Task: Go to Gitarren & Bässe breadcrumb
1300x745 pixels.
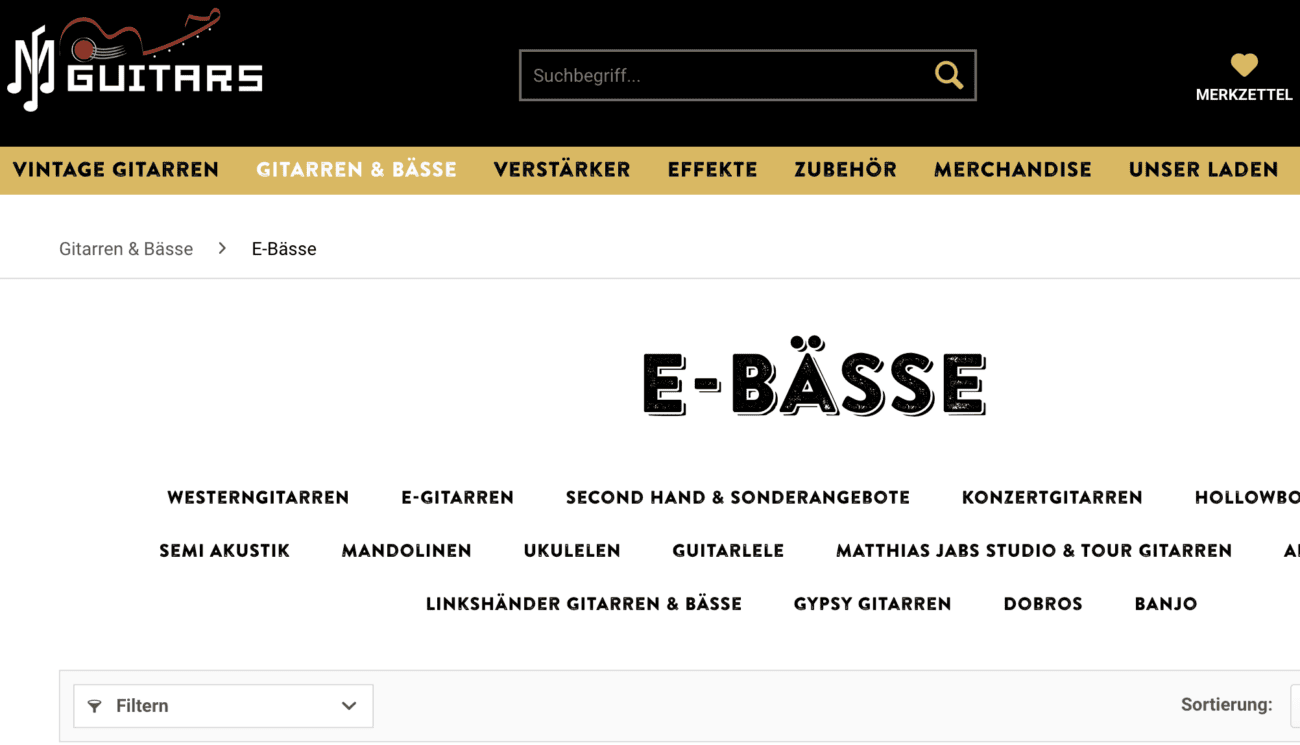Action: 126,249
